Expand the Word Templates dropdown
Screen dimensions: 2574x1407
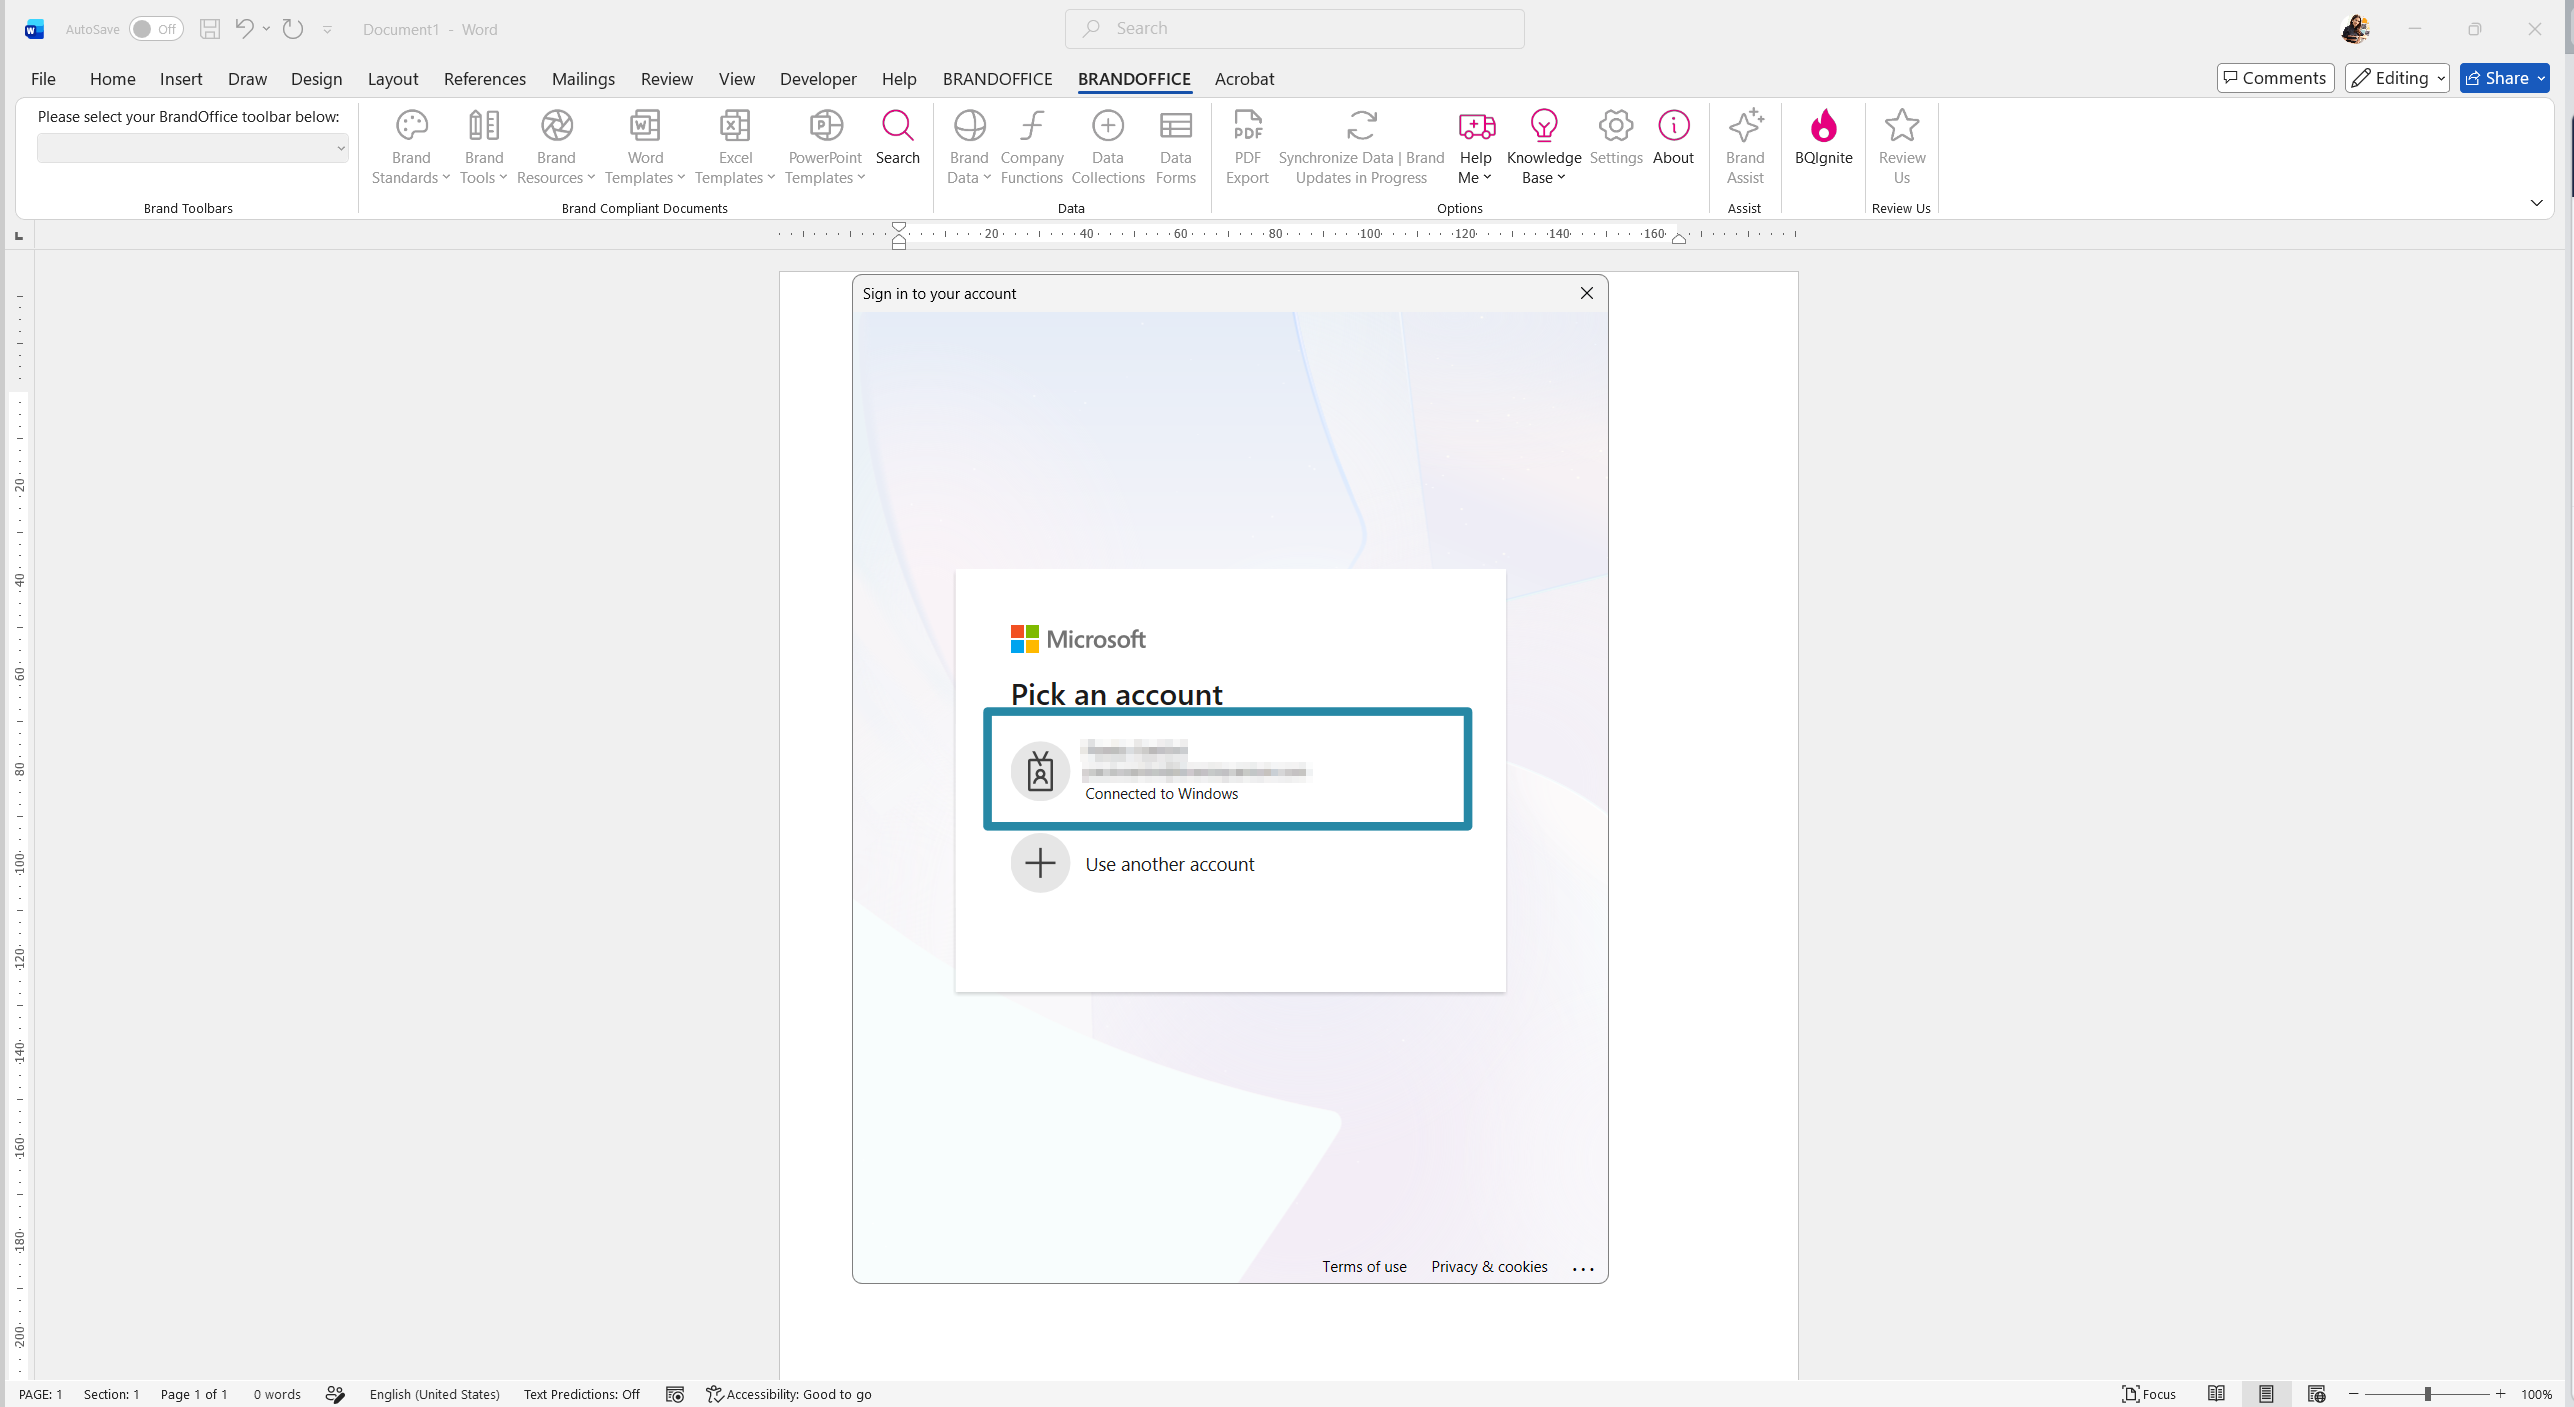coord(645,146)
